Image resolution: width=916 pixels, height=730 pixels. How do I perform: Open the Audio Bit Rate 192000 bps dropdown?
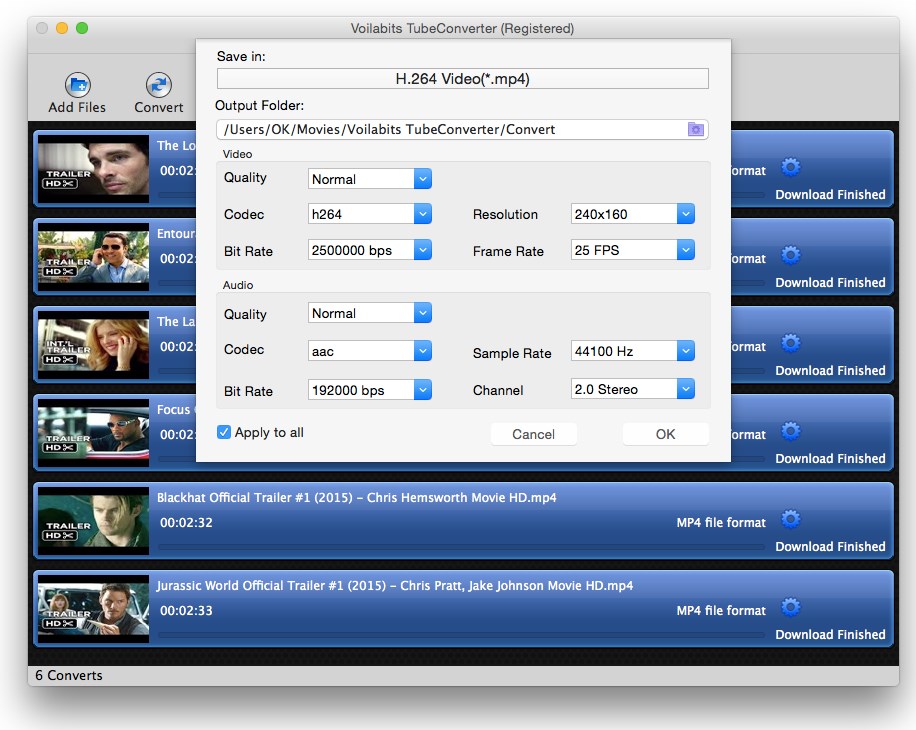click(370, 390)
